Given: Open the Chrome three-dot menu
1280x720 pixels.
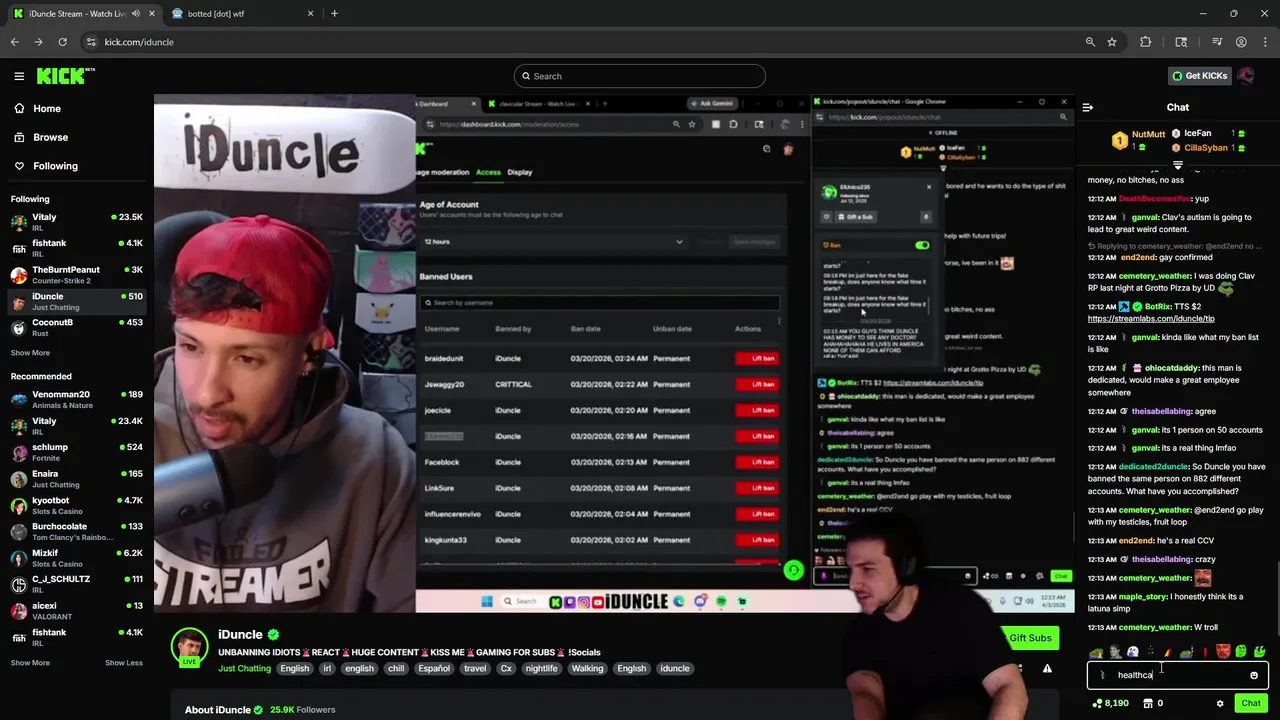Looking at the screenshot, I should pyautogui.click(x=1265, y=42).
